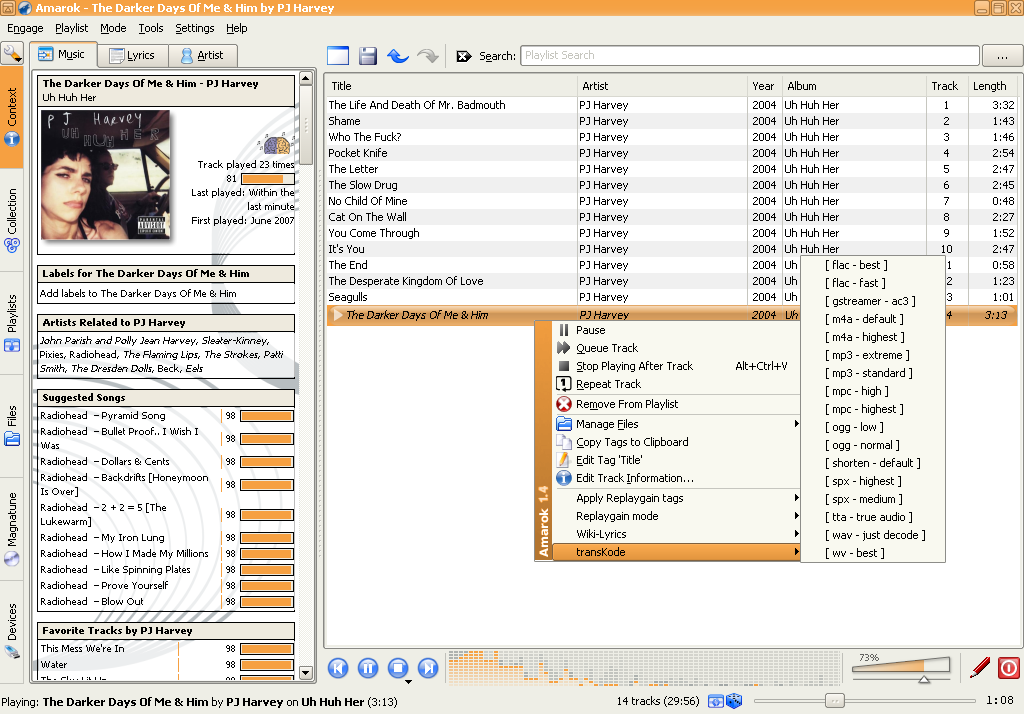Click the next track button
This screenshot has height=714, width=1024.
point(428,668)
